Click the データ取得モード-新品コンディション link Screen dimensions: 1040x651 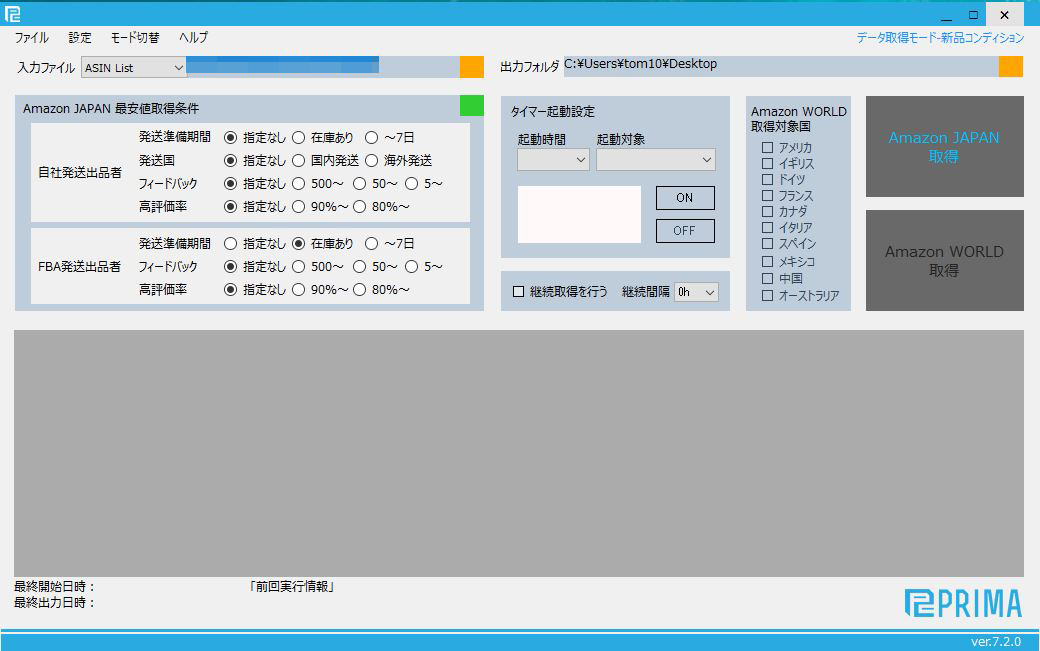(940, 38)
